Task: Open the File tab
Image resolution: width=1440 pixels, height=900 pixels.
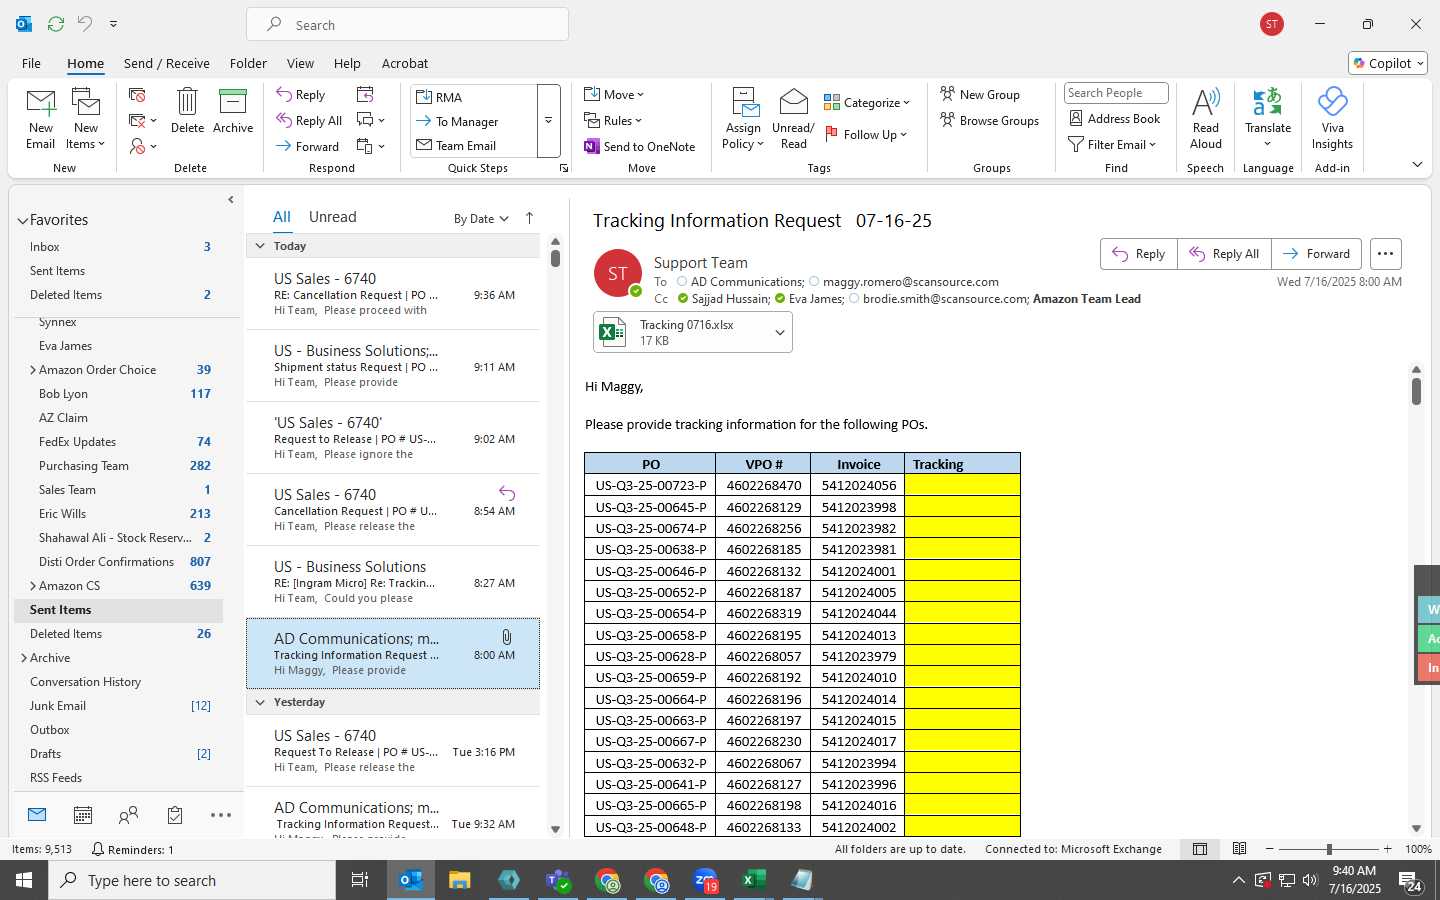Action: (x=31, y=63)
